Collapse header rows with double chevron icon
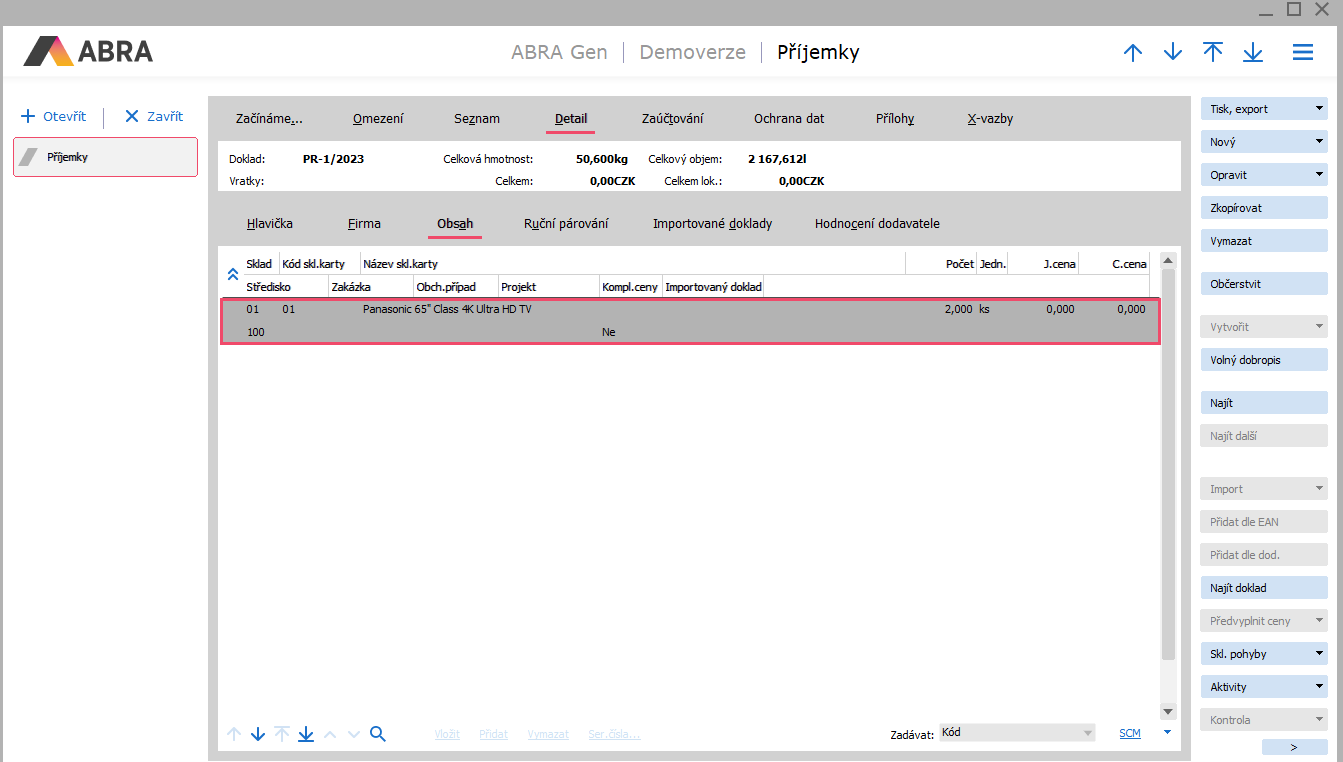The width and height of the screenshot is (1343, 762). [232, 273]
